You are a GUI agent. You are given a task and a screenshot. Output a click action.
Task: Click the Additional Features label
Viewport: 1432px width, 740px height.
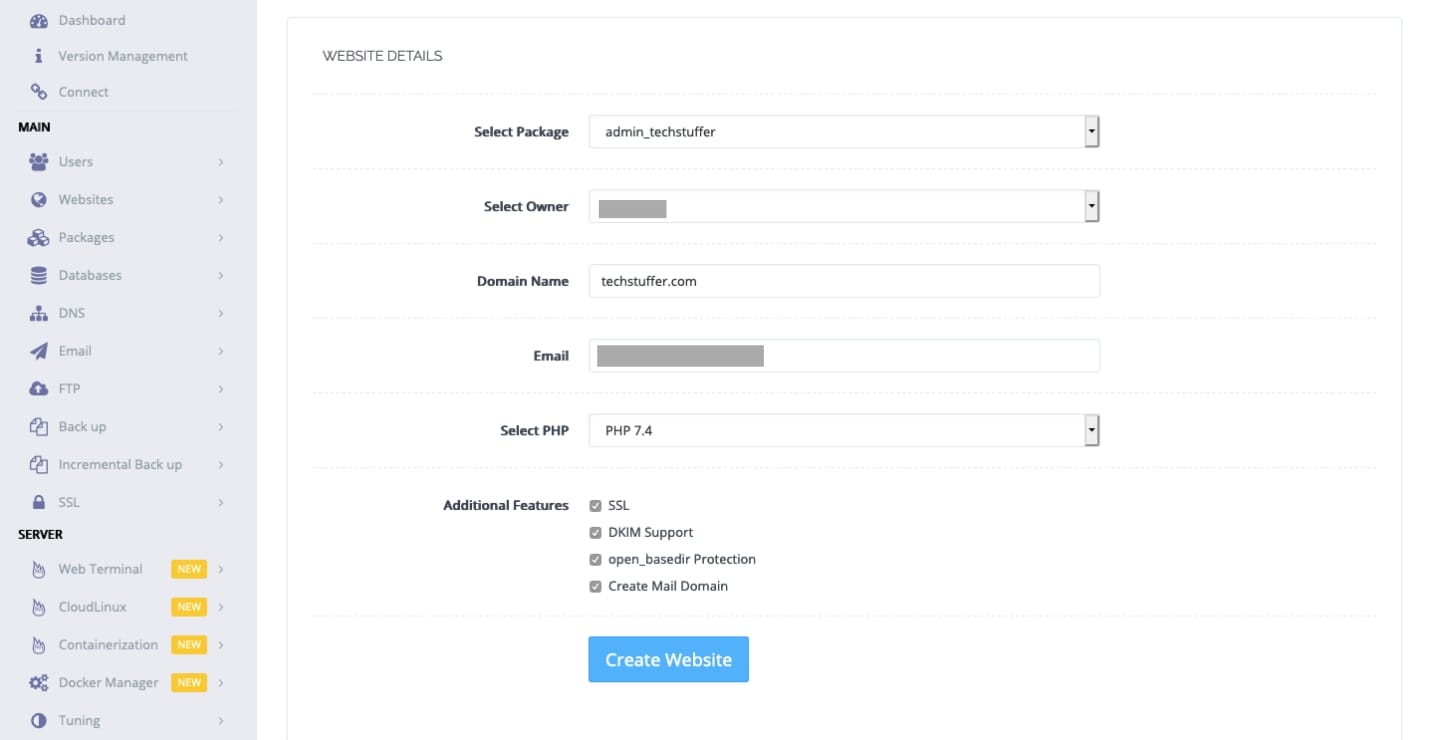click(x=506, y=506)
